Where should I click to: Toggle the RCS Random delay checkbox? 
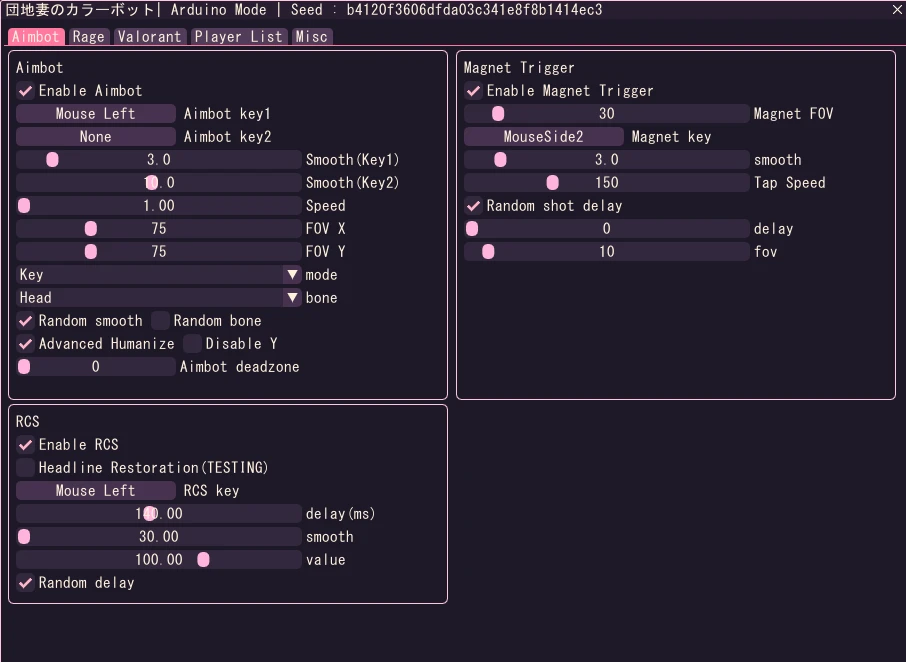[x=25, y=583]
